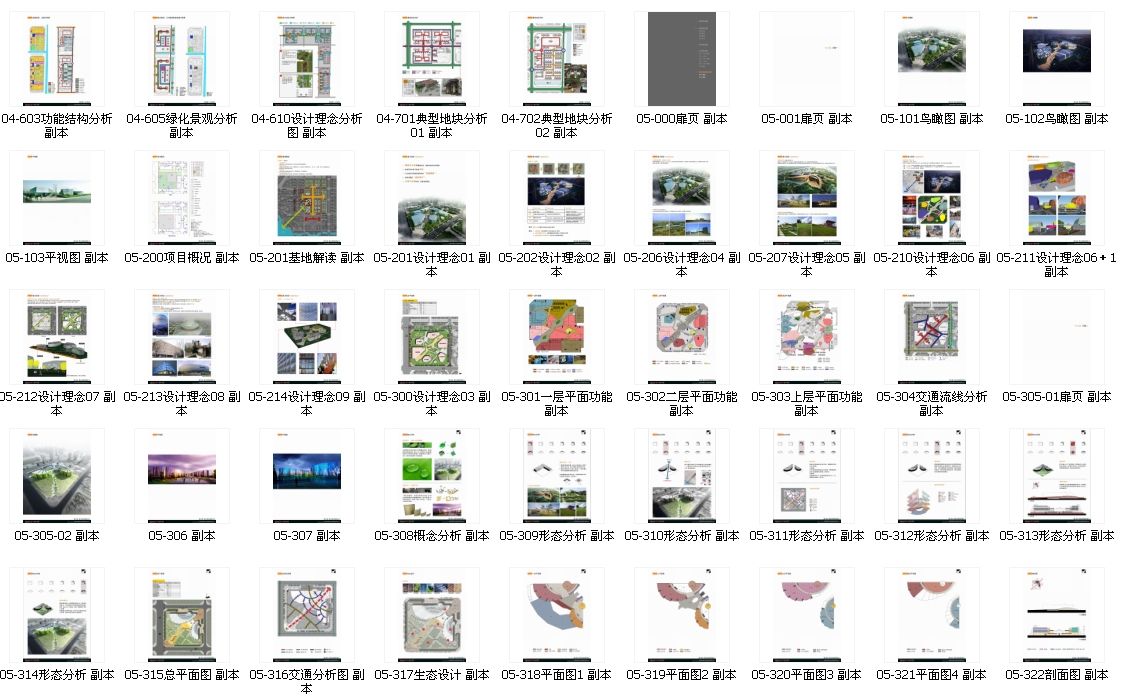Select the 05-213设计理念08 thumbnail

181,337
